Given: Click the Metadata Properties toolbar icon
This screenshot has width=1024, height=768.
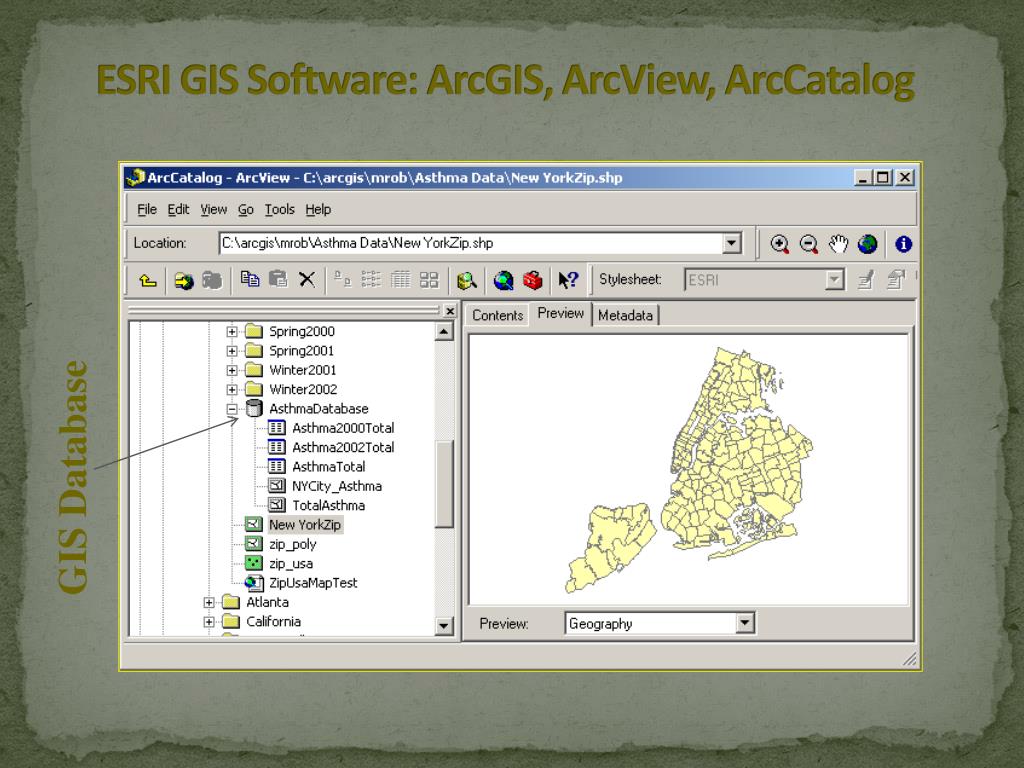Looking at the screenshot, I should pos(896,280).
